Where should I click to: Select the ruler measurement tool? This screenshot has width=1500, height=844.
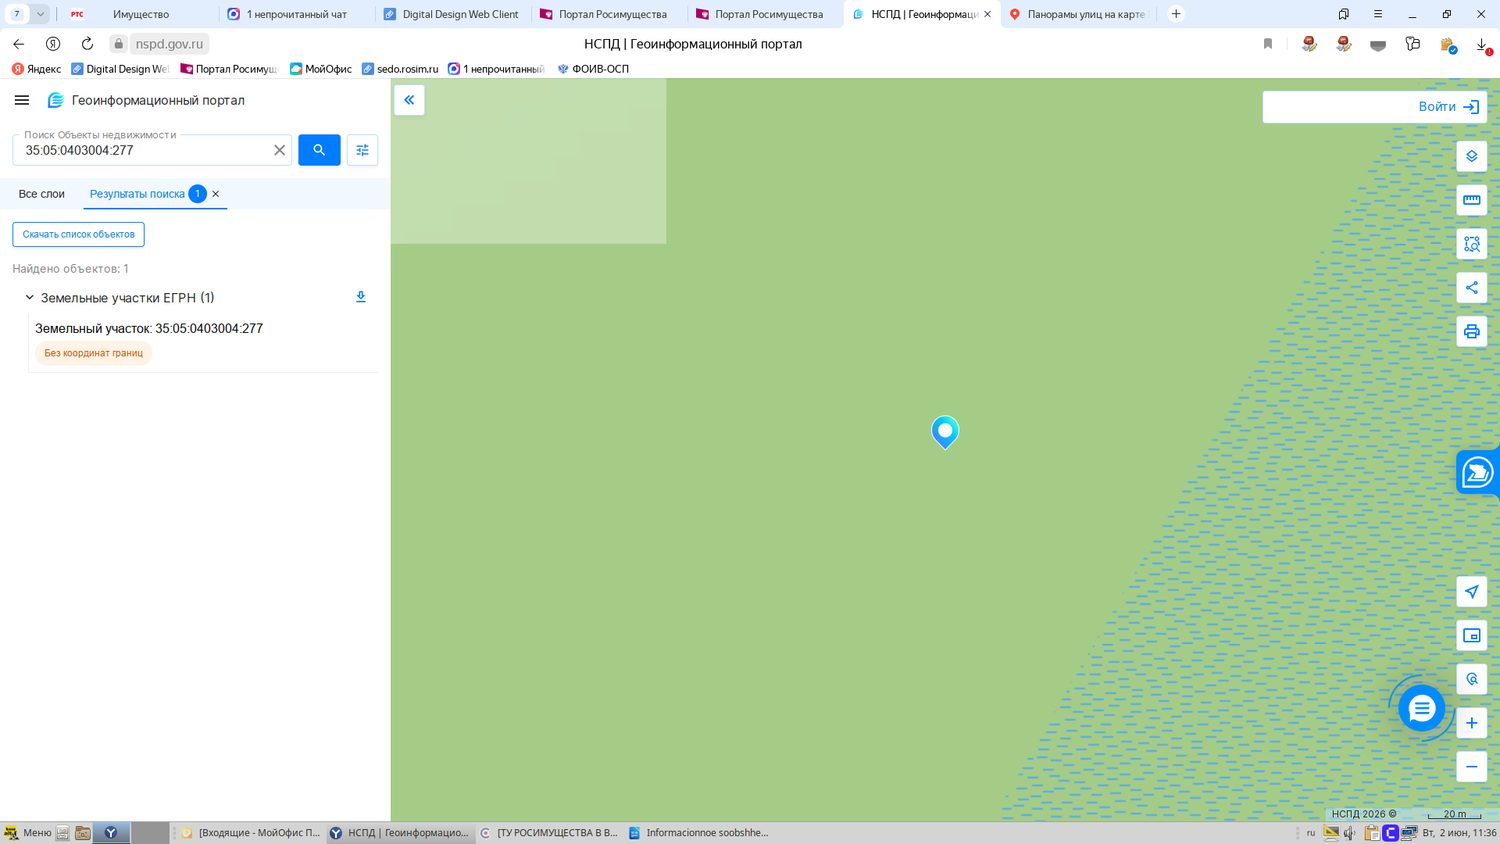pyautogui.click(x=1471, y=200)
